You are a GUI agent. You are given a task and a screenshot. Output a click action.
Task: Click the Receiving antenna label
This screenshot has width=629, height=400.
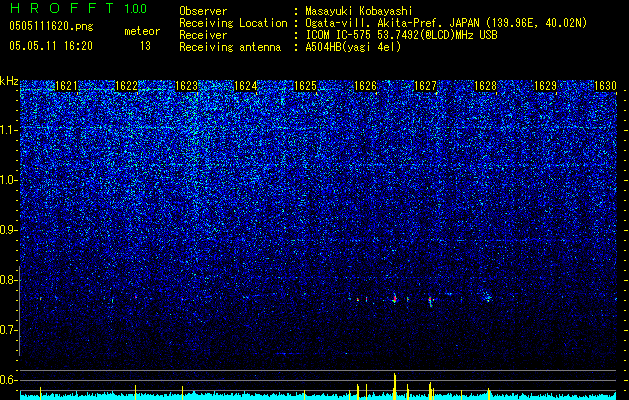[230, 47]
